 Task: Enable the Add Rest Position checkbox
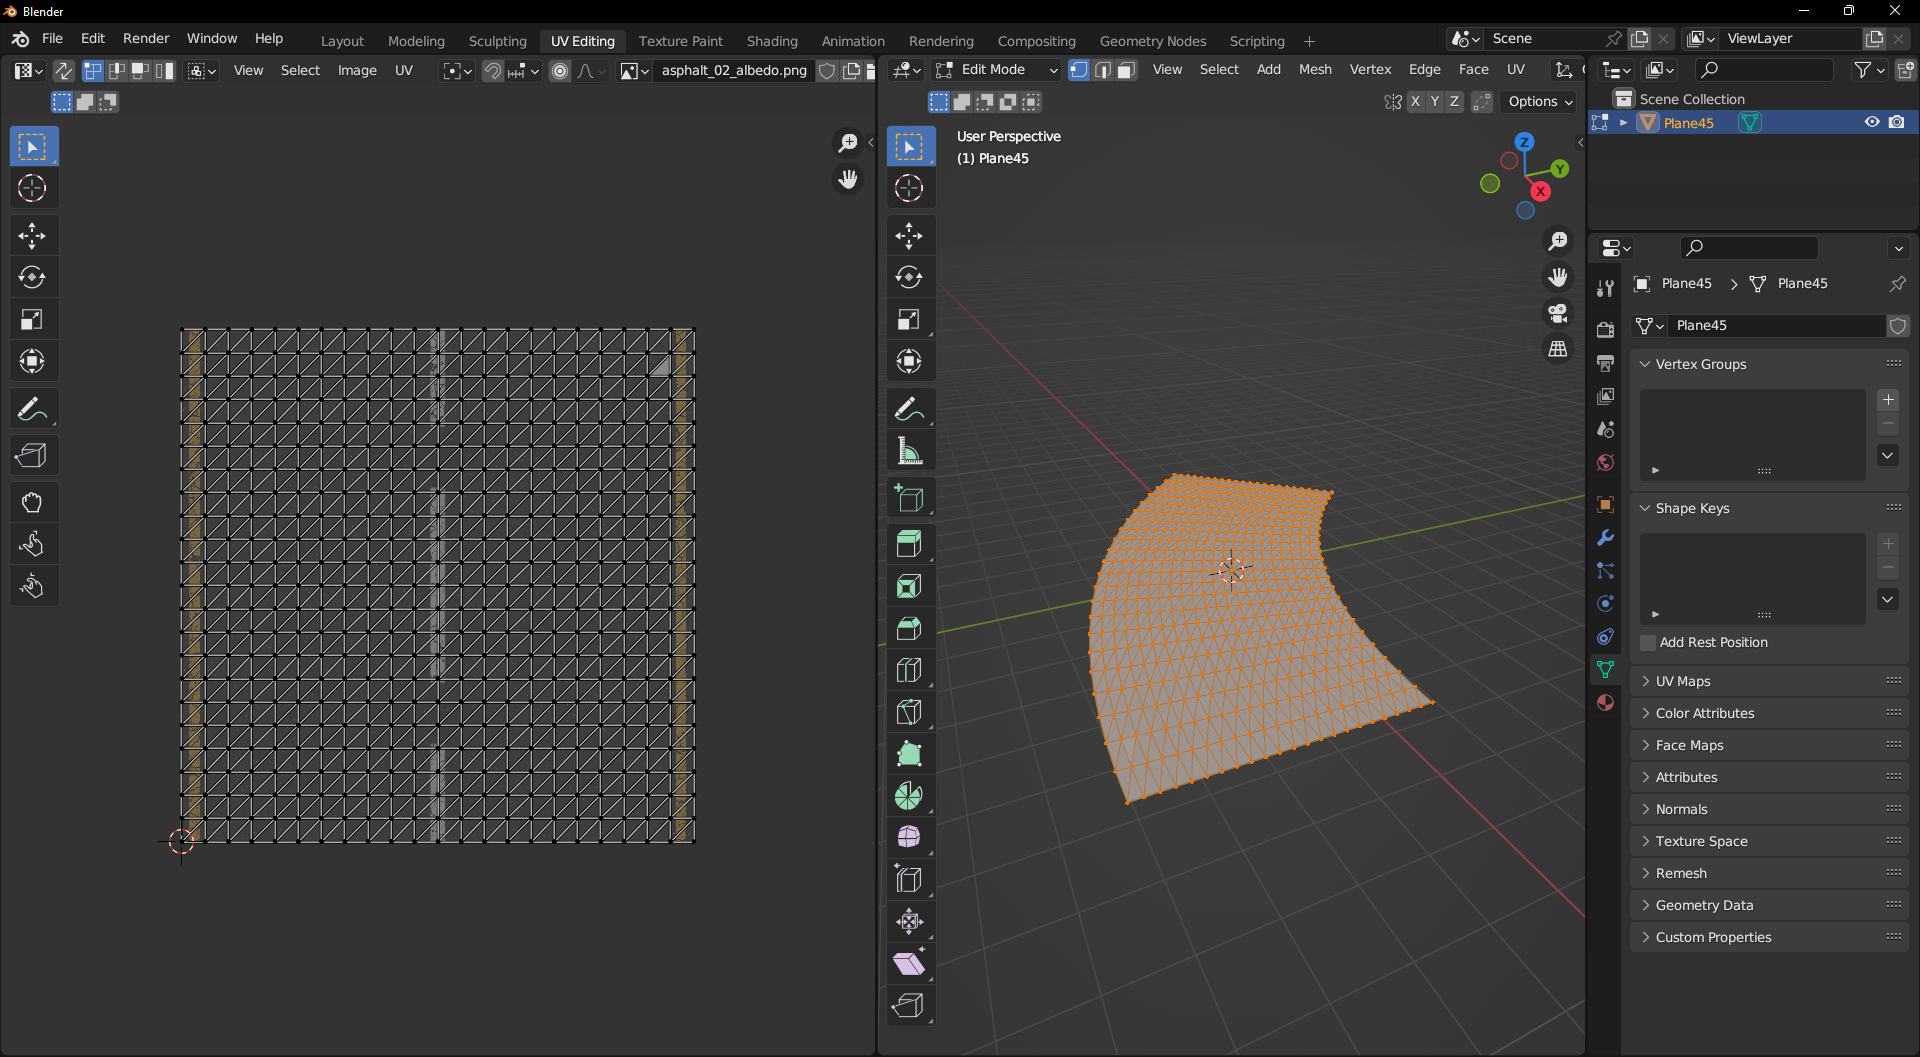coord(1647,643)
